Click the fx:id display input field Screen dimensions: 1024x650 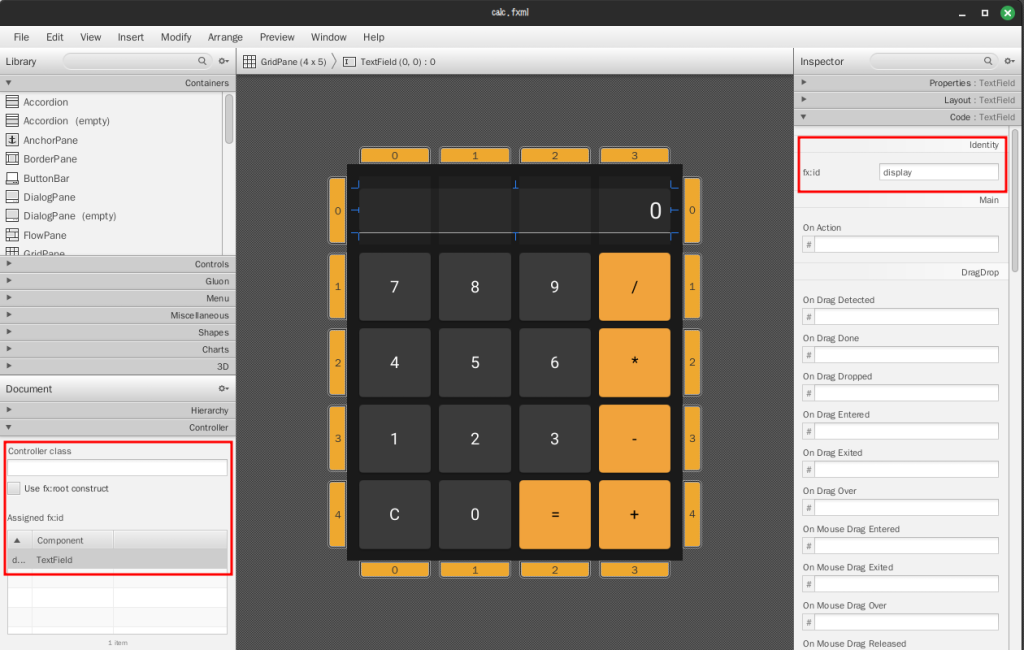938,172
